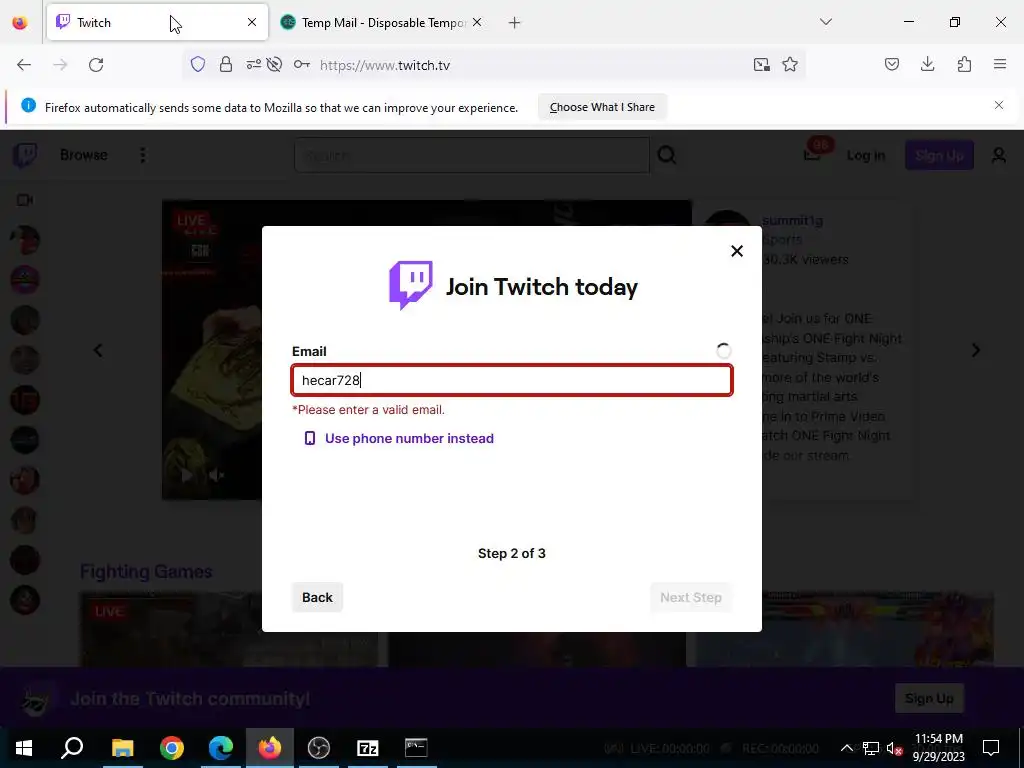Switch to the Temp Mail tab
The image size is (1024, 768).
point(382,22)
